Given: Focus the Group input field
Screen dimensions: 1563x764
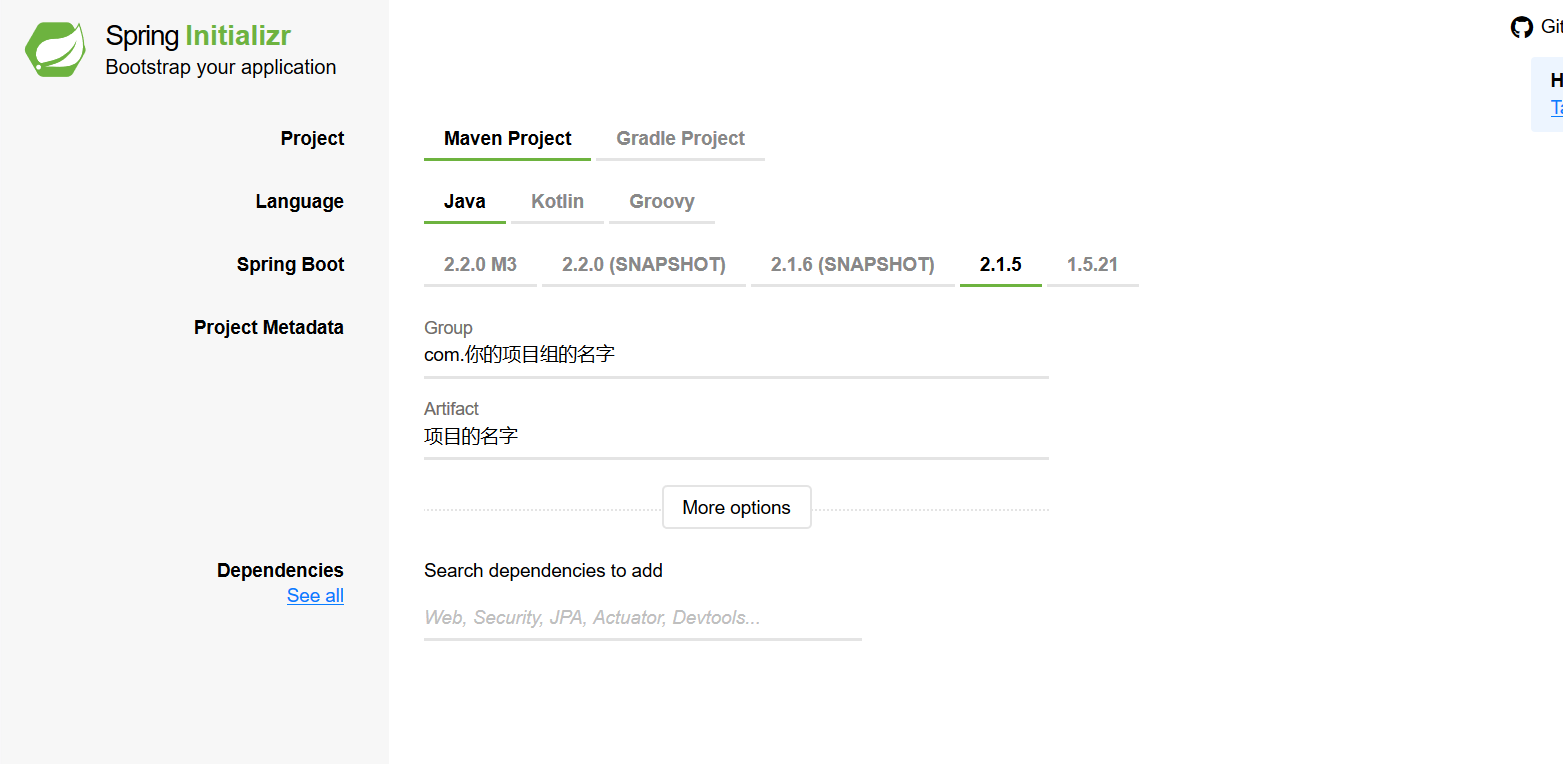Looking at the screenshot, I should 735,355.
